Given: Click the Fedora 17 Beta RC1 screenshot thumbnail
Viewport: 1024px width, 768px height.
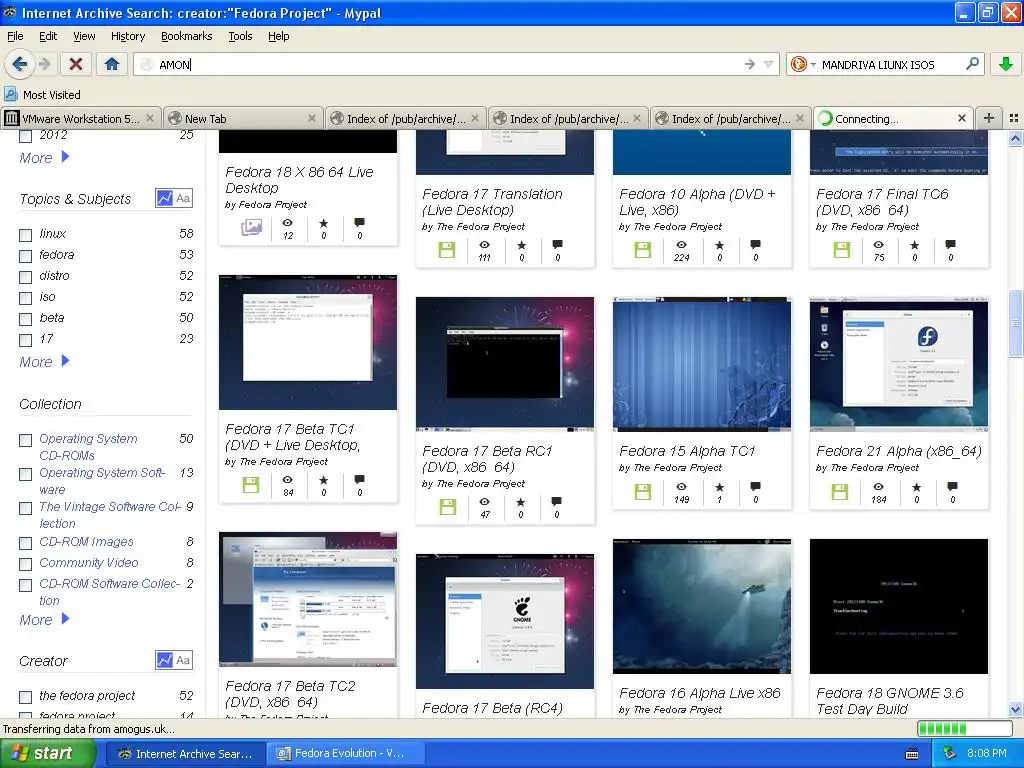Looking at the screenshot, I should pyautogui.click(x=505, y=364).
